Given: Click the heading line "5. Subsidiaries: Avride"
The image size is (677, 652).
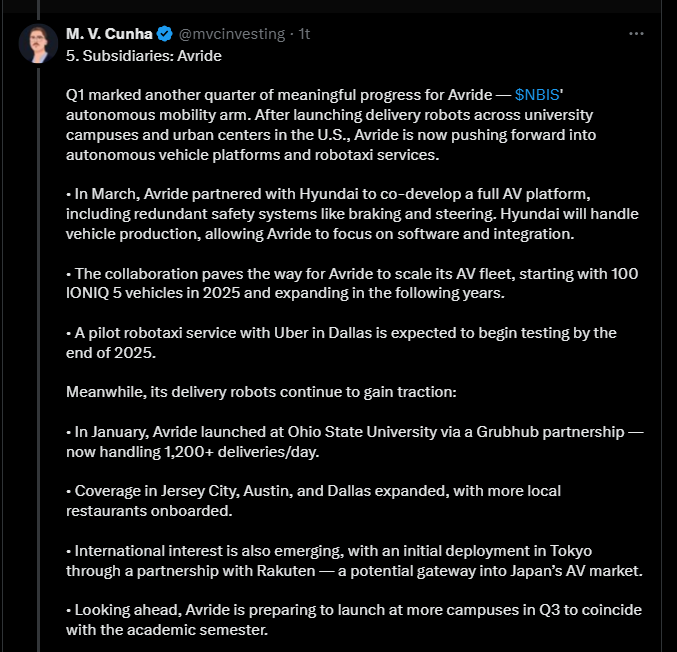Looking at the screenshot, I should pos(144,56).
